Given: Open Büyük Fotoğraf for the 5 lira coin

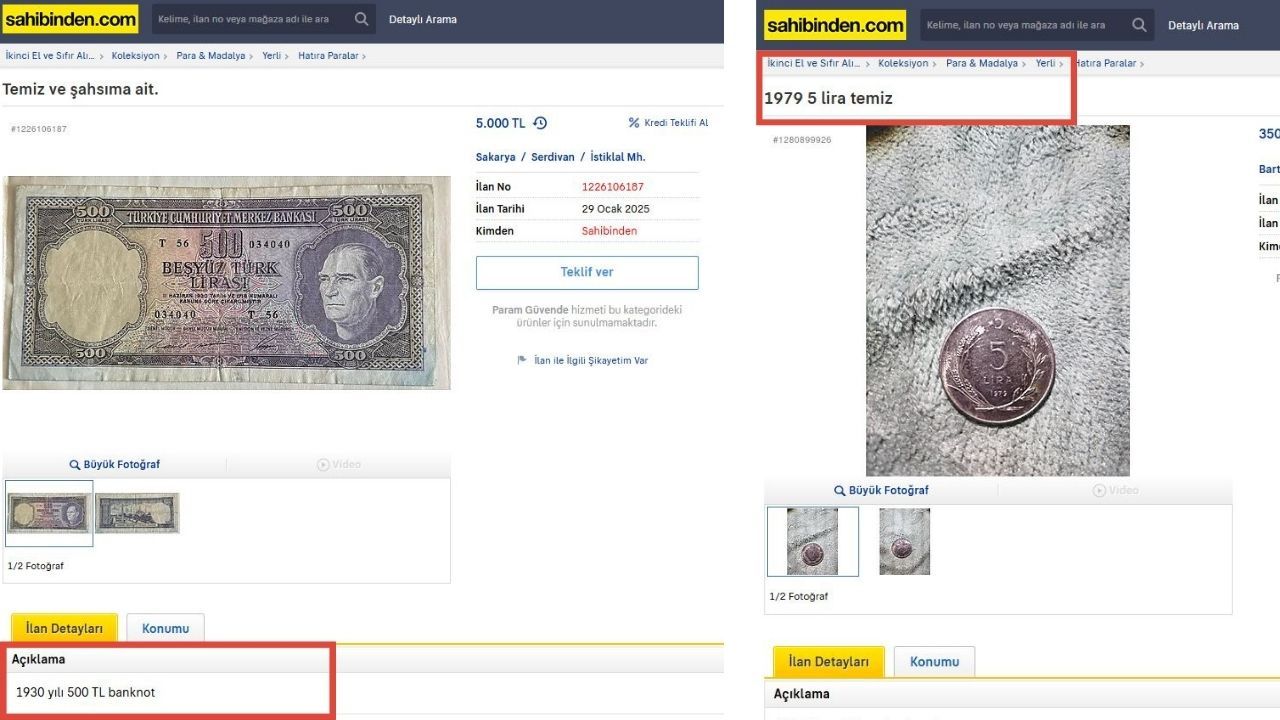Looking at the screenshot, I should pyautogui.click(x=881, y=490).
